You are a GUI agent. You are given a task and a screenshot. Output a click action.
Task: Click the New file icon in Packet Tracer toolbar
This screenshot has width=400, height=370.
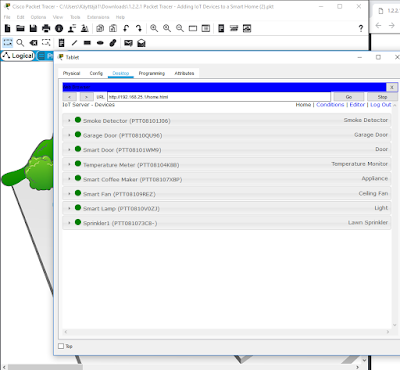point(7,29)
